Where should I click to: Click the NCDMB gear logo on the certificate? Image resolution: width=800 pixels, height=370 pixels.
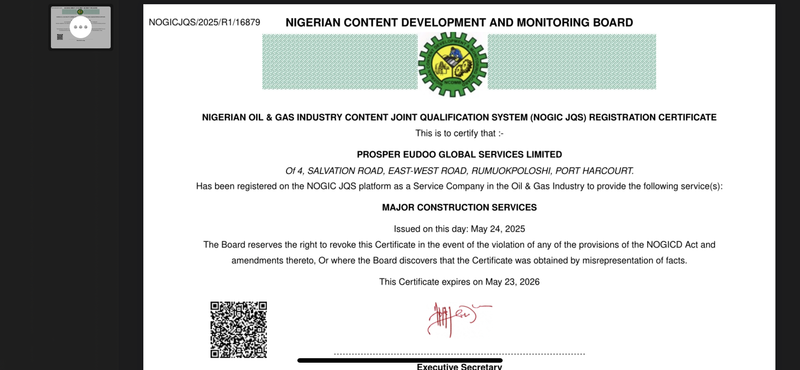click(x=453, y=64)
